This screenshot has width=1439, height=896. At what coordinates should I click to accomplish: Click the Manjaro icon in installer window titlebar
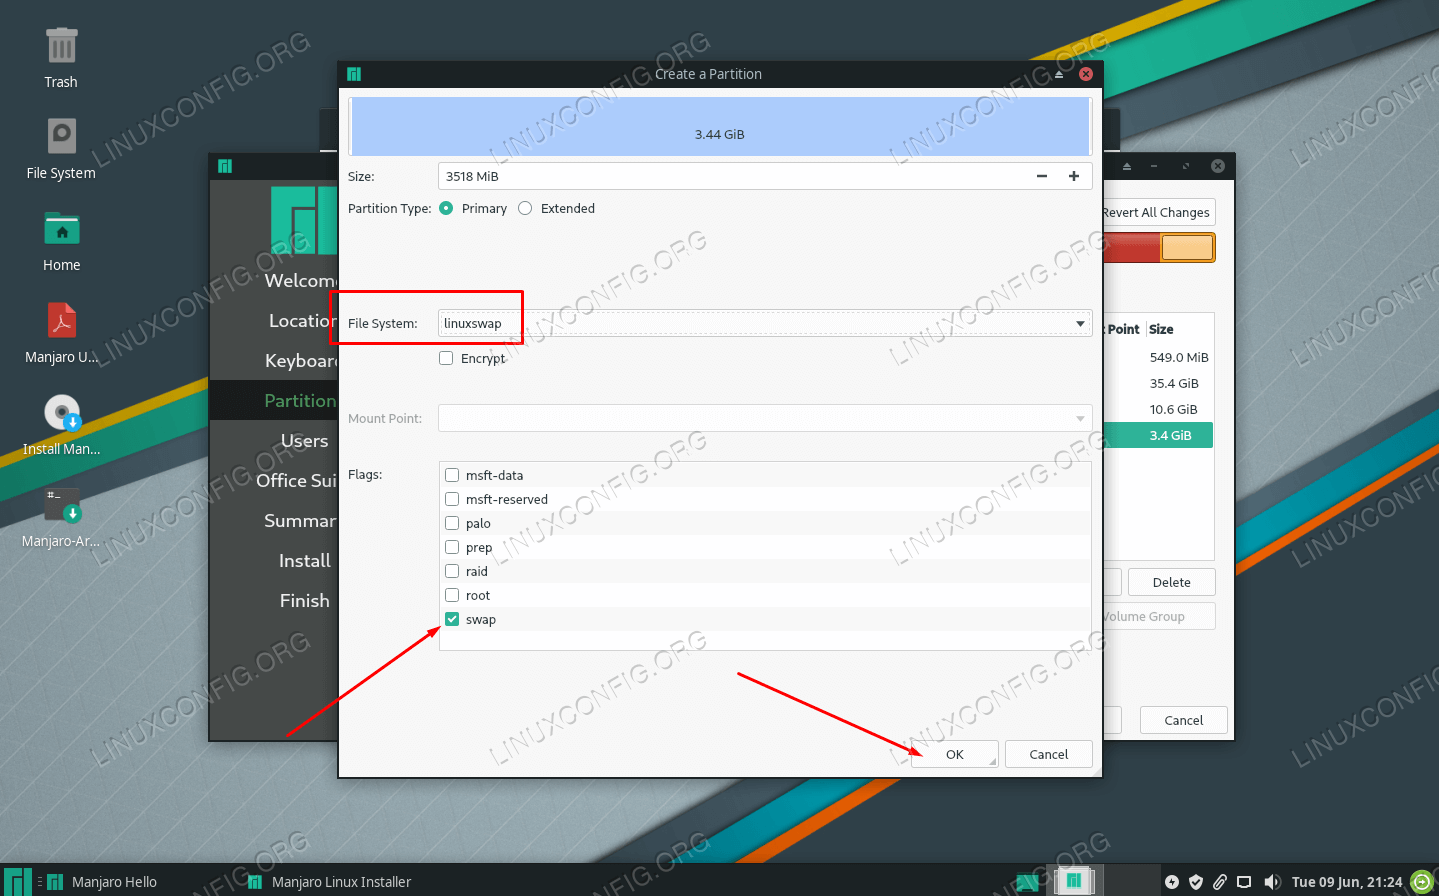click(x=225, y=166)
